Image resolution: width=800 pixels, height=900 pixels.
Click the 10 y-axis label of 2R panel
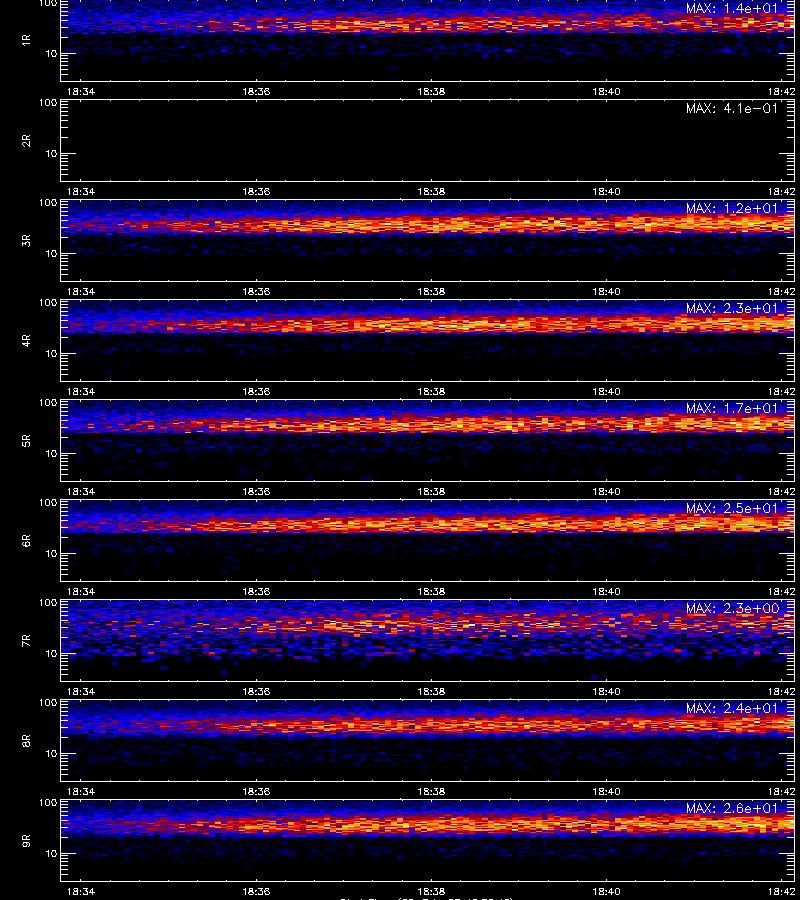[x=52, y=154]
